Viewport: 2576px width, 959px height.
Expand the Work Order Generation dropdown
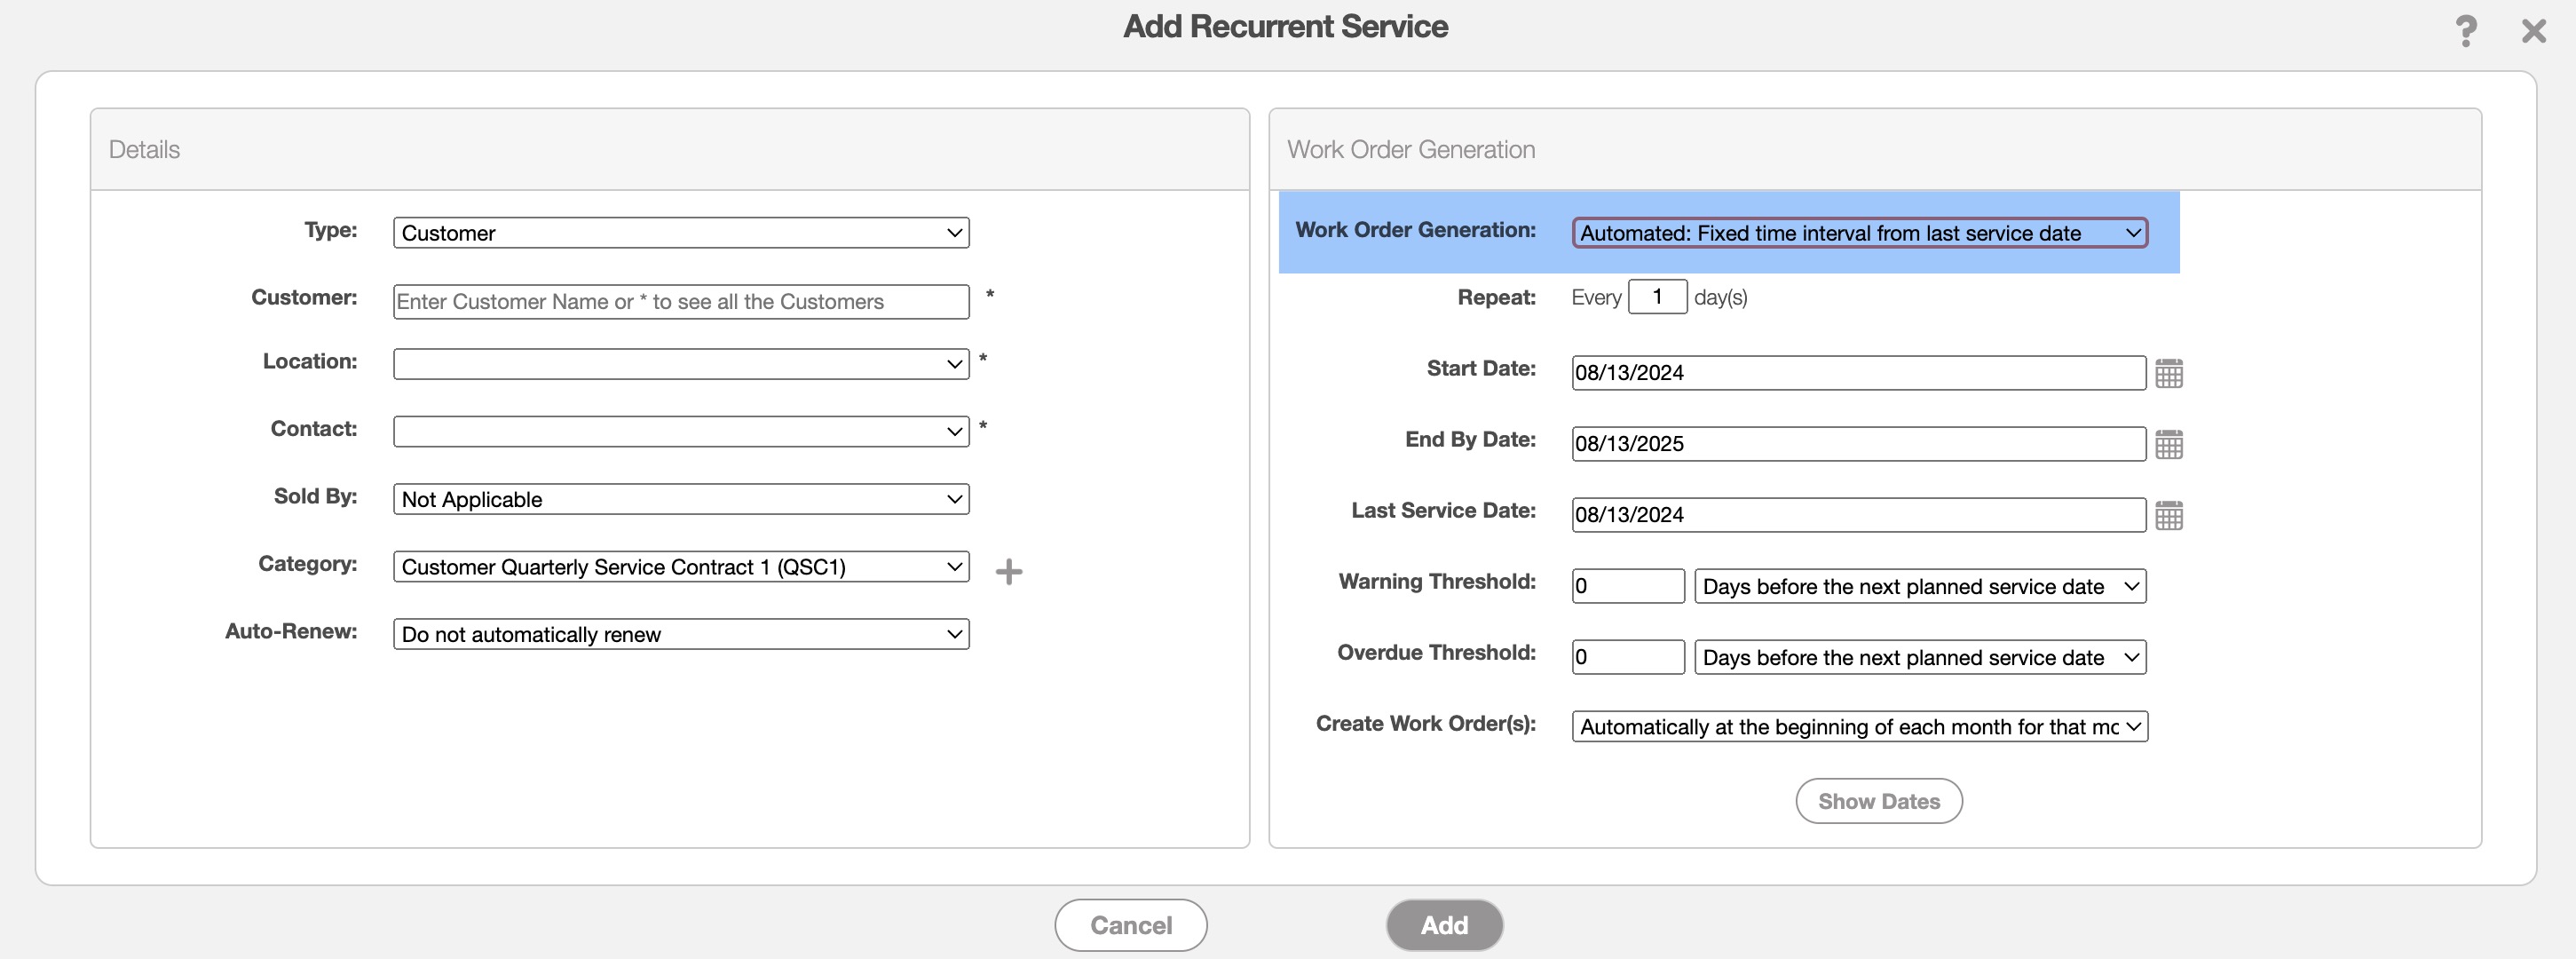click(1858, 233)
